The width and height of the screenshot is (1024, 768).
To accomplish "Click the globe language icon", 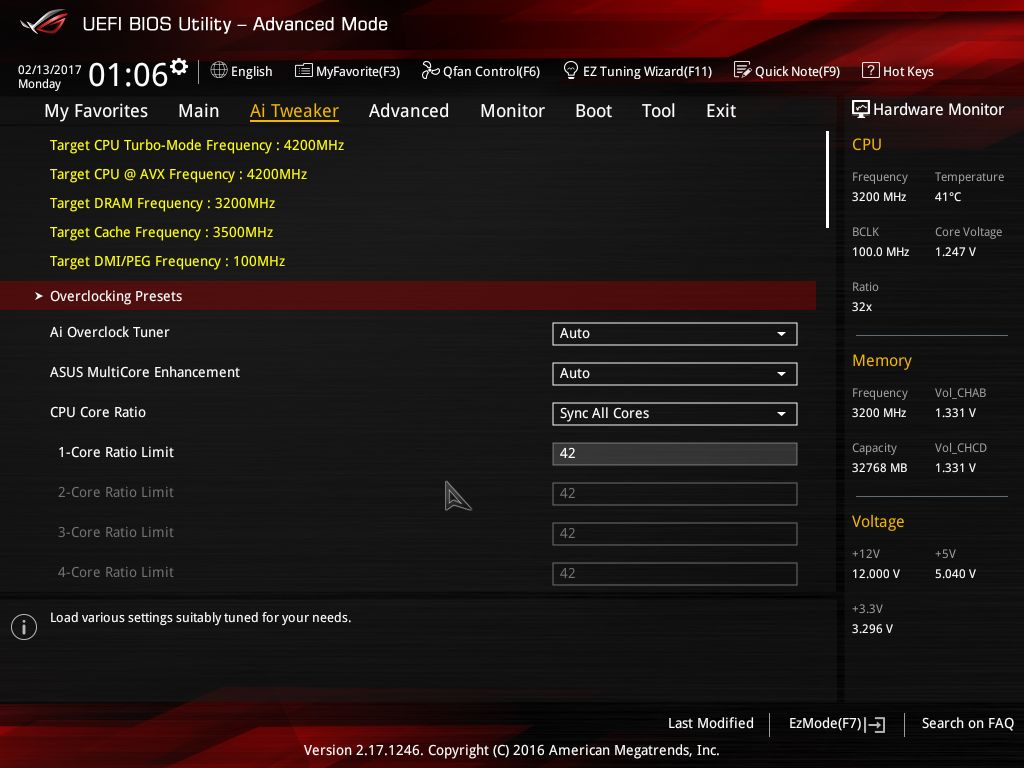I will click(x=219, y=70).
